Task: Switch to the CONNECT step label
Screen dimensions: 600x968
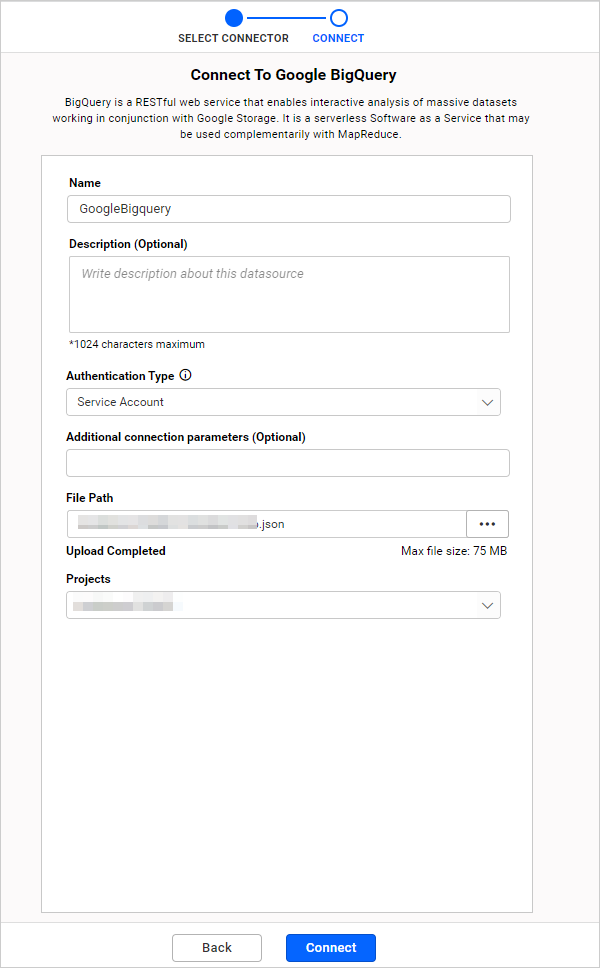Action: coord(337,38)
